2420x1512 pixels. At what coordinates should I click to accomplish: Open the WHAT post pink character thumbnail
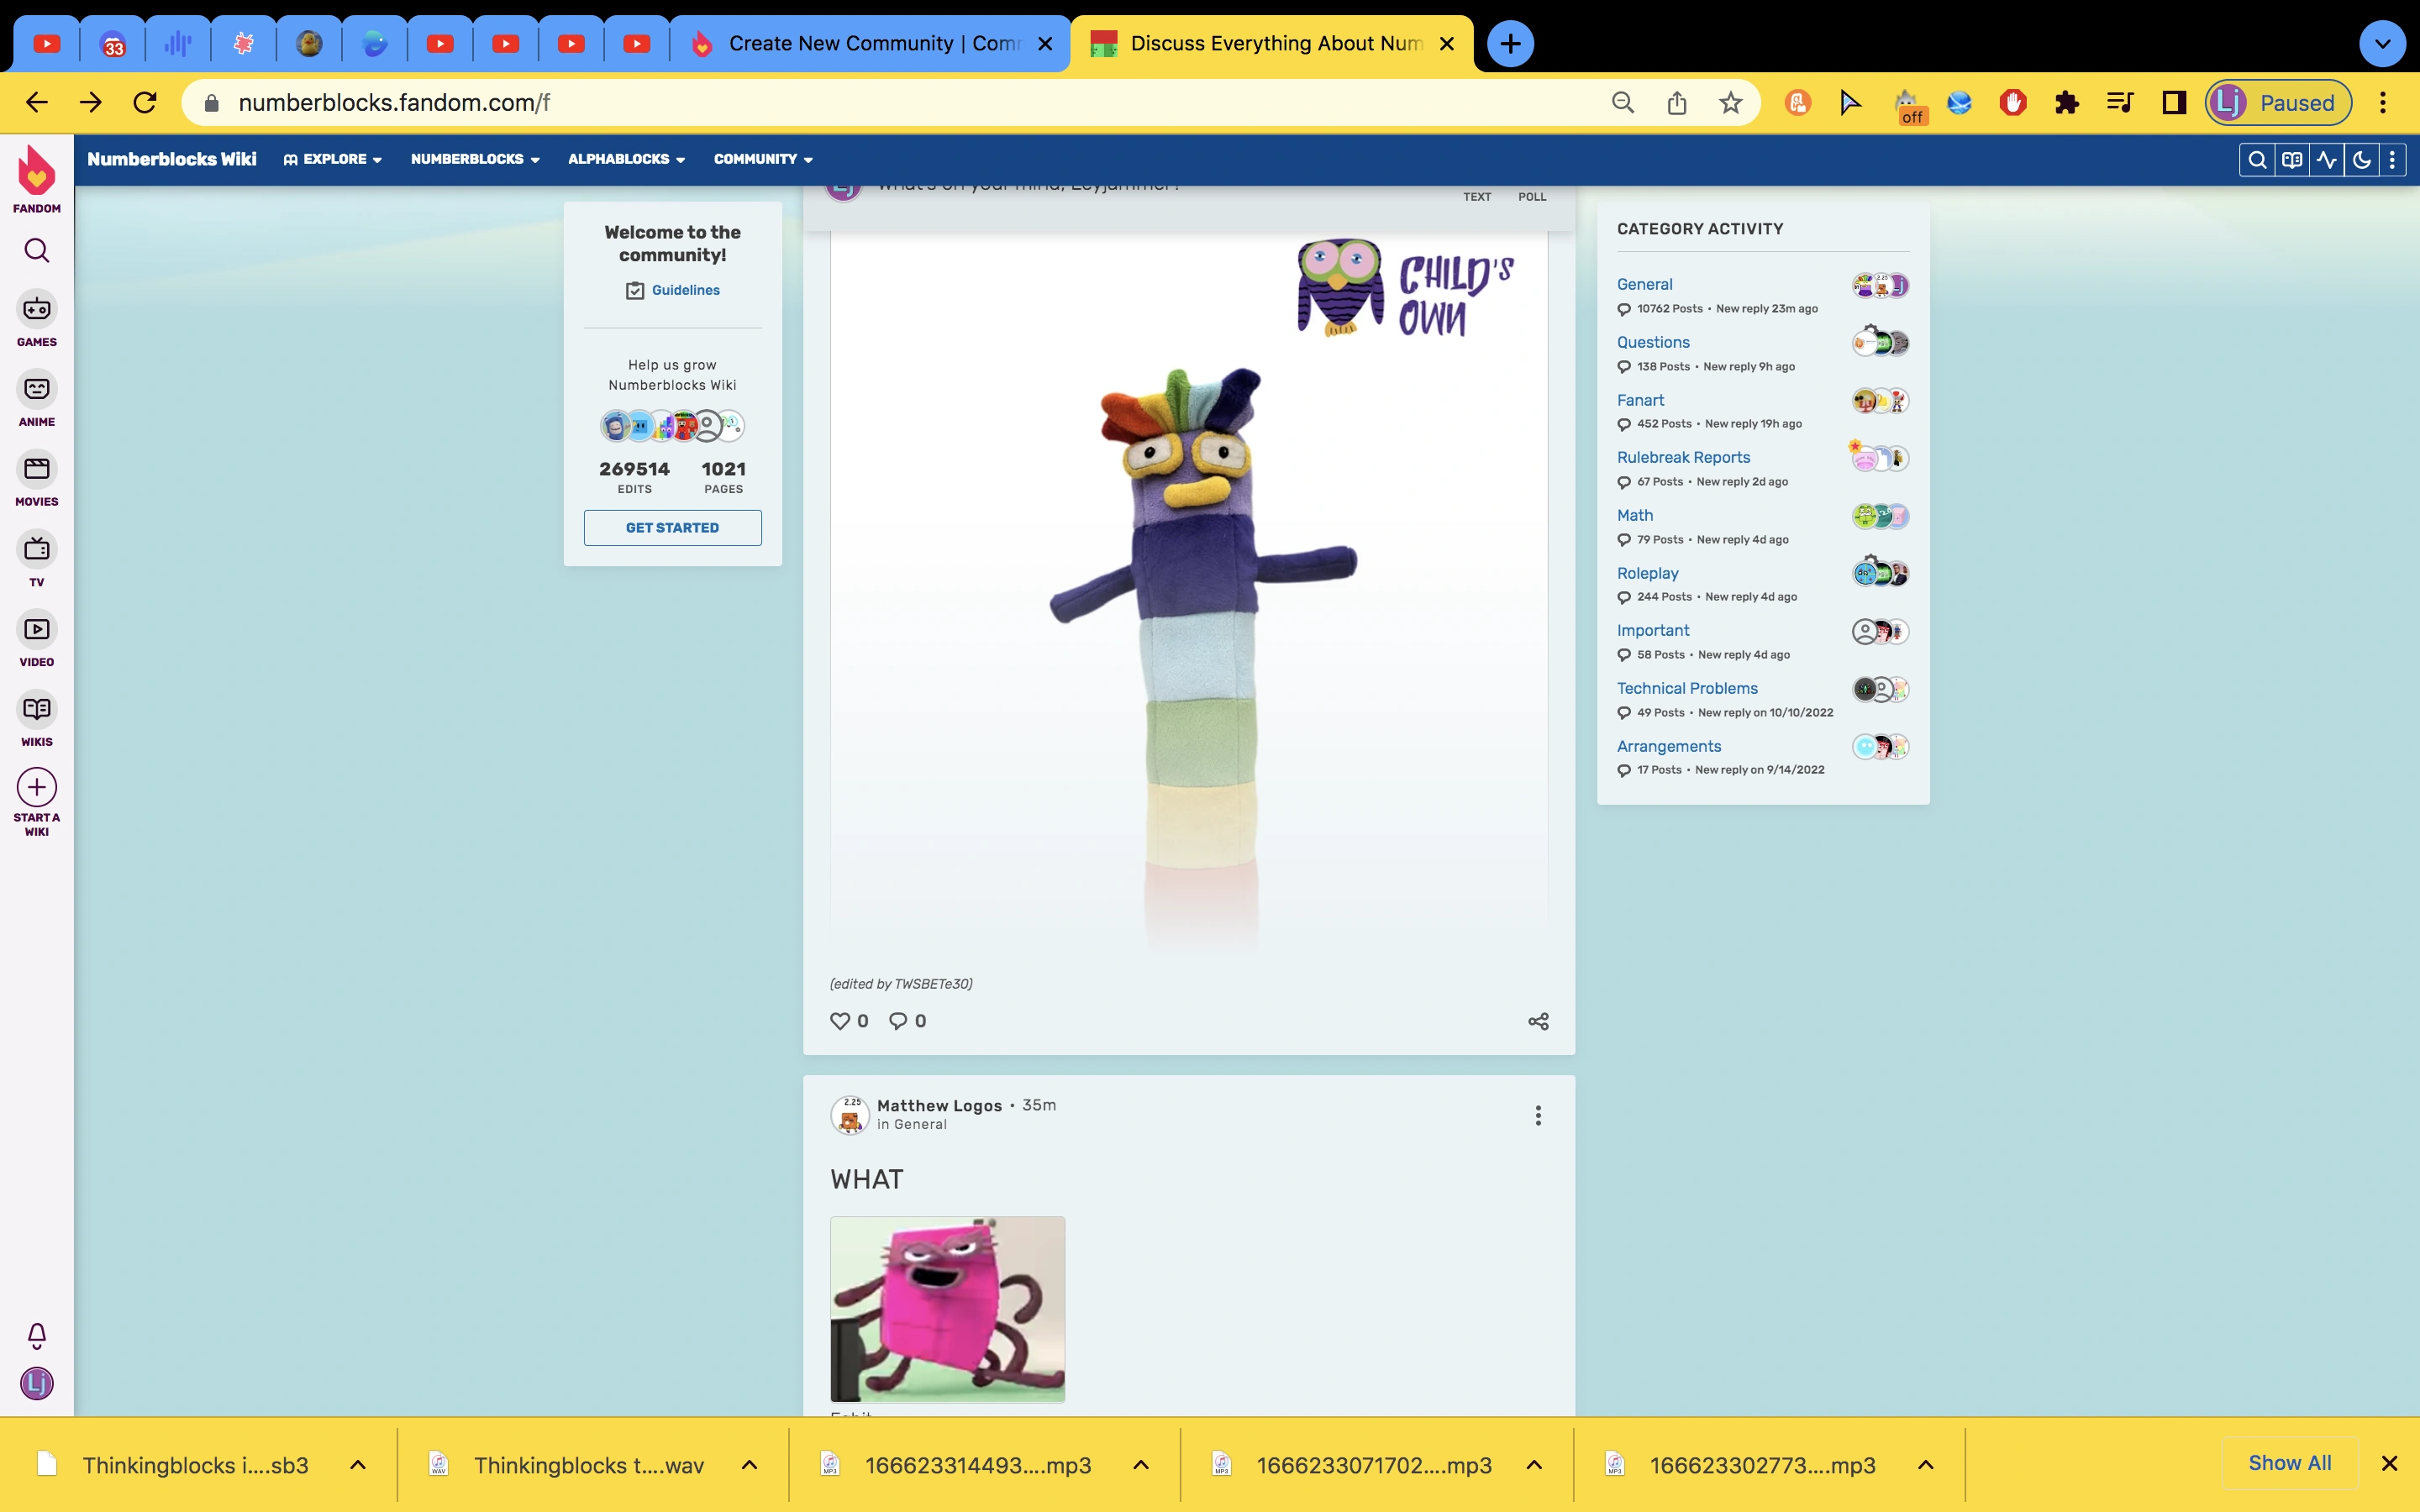tap(947, 1308)
